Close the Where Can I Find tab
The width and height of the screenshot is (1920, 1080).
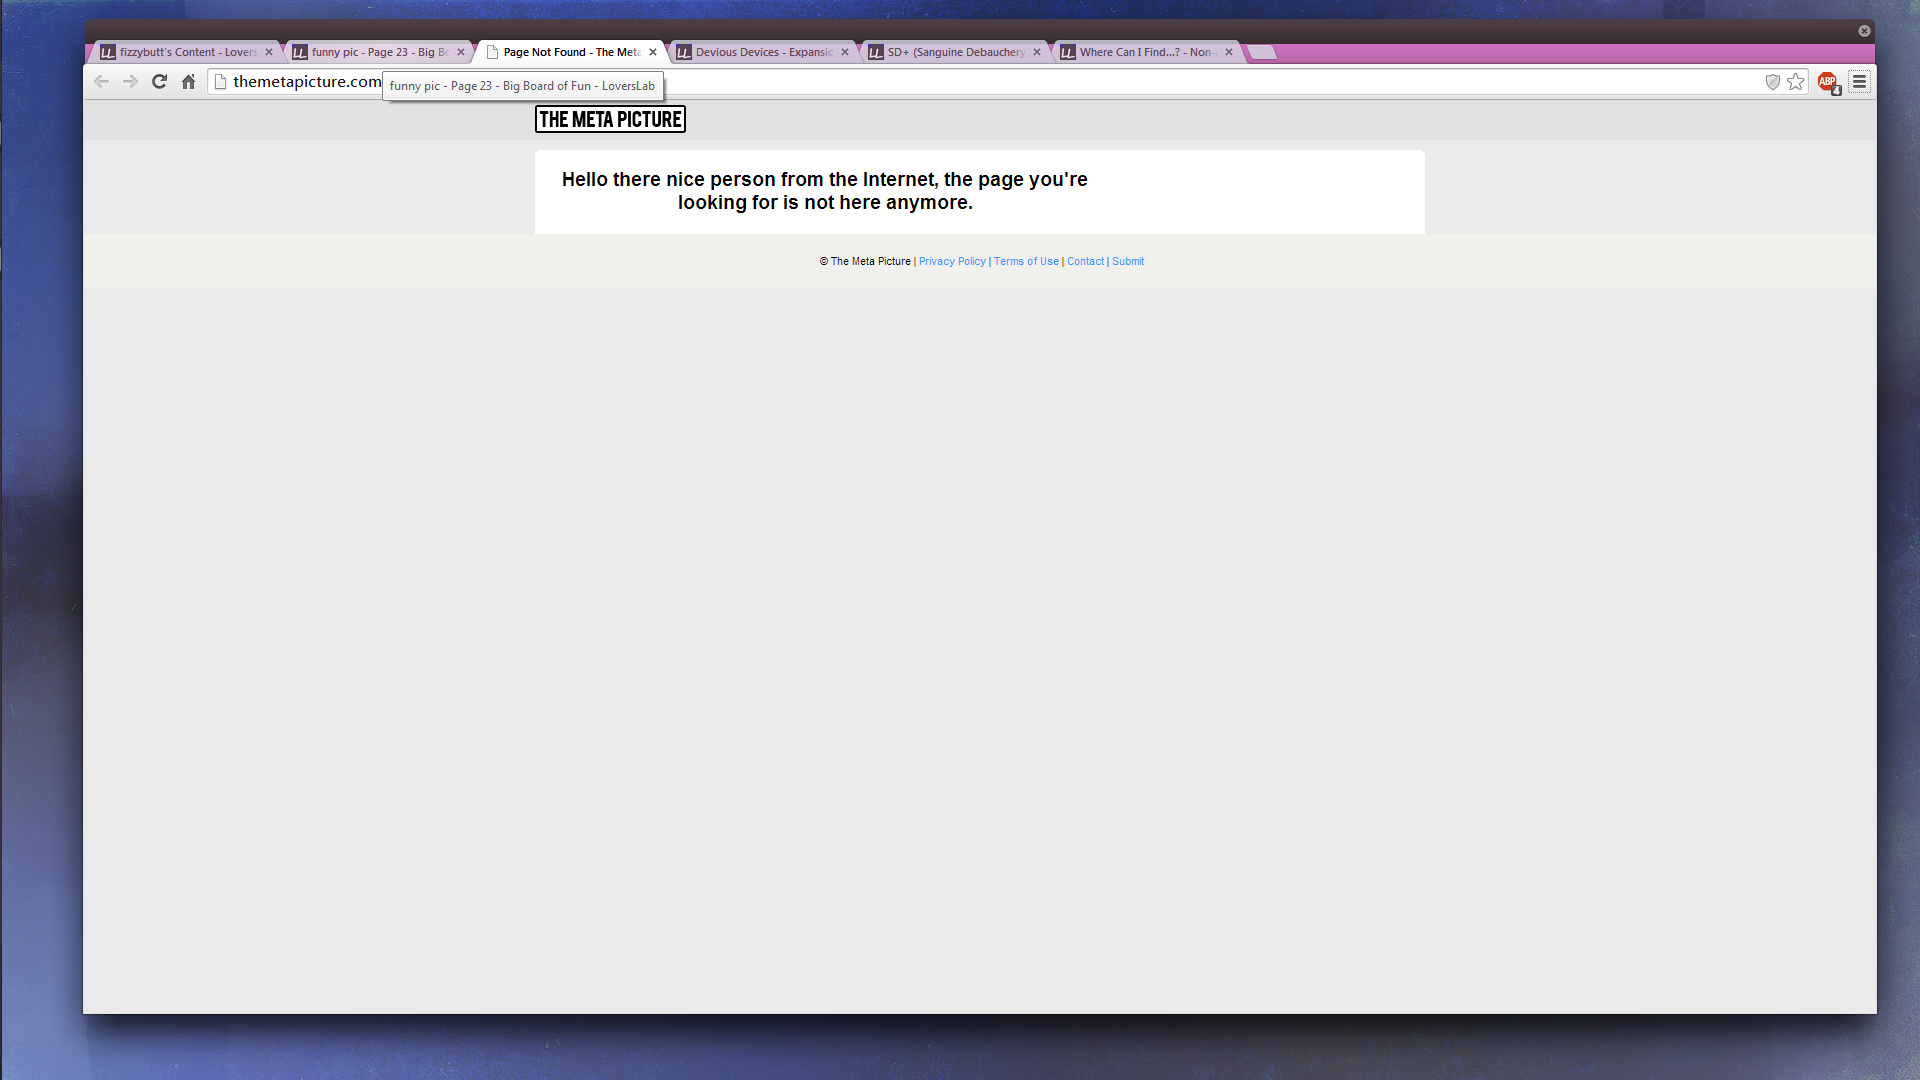pyautogui.click(x=1229, y=52)
